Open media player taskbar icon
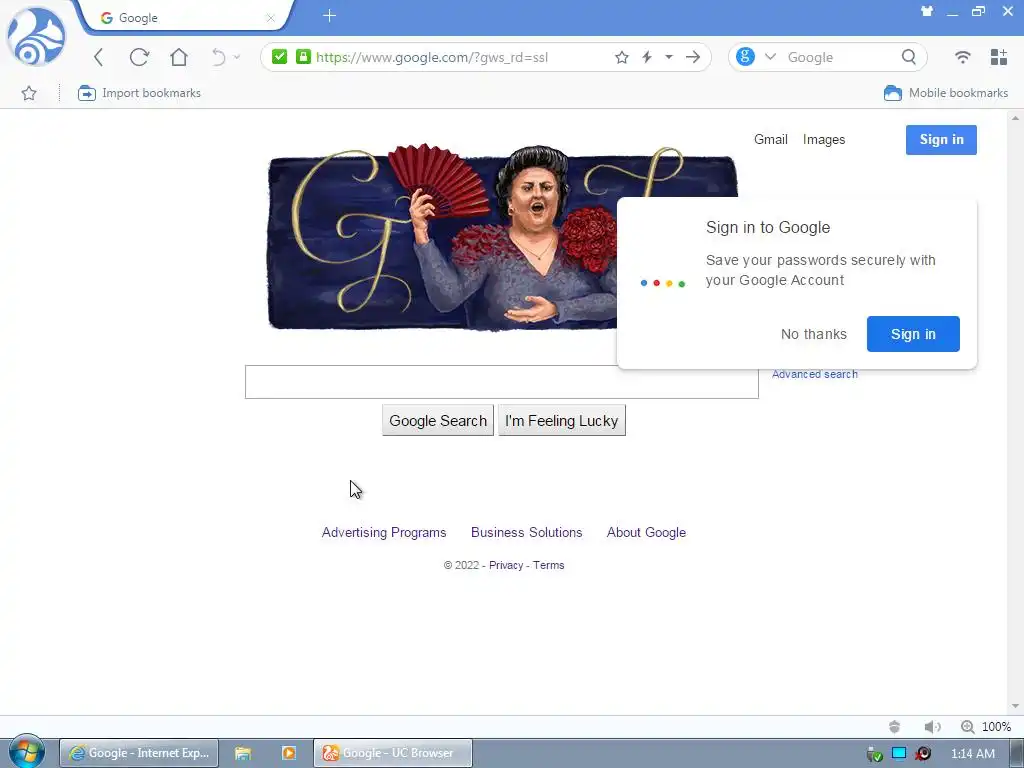Viewport: 1024px width, 768px height. (289, 753)
